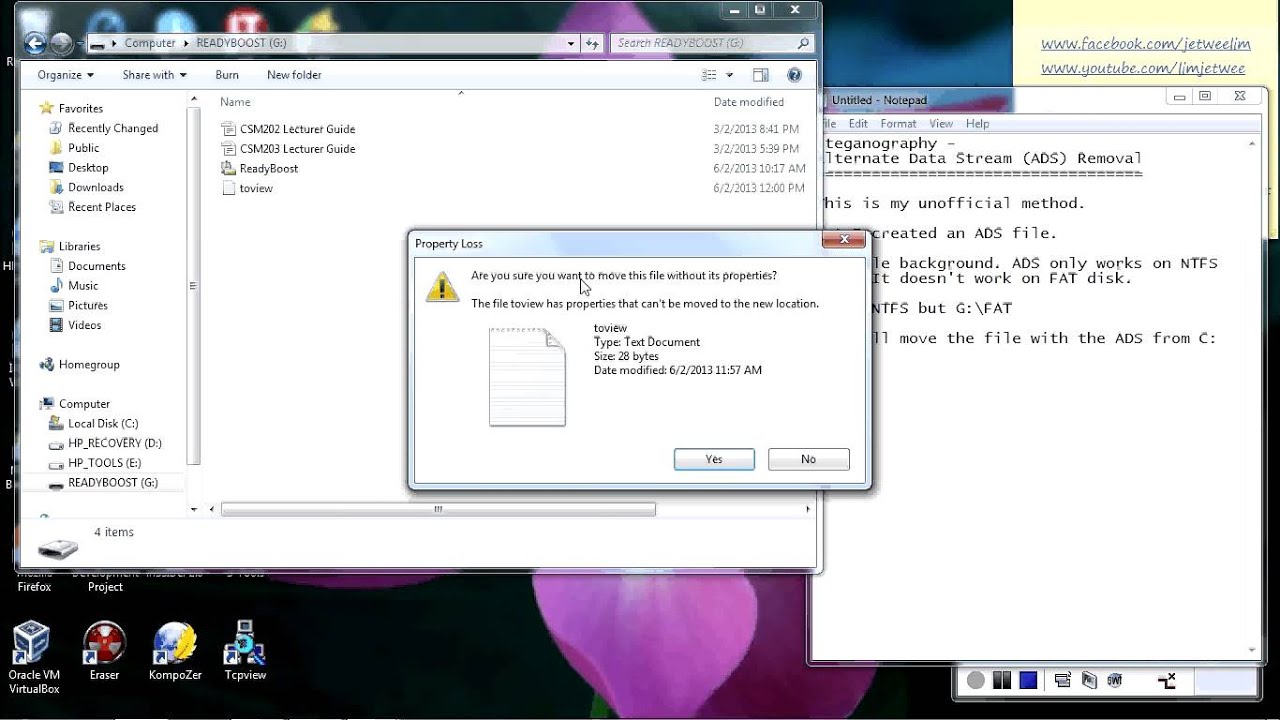The height and width of the screenshot is (720, 1280).
Task: Open Eraser desktop shortcut
Action: pyautogui.click(x=104, y=652)
